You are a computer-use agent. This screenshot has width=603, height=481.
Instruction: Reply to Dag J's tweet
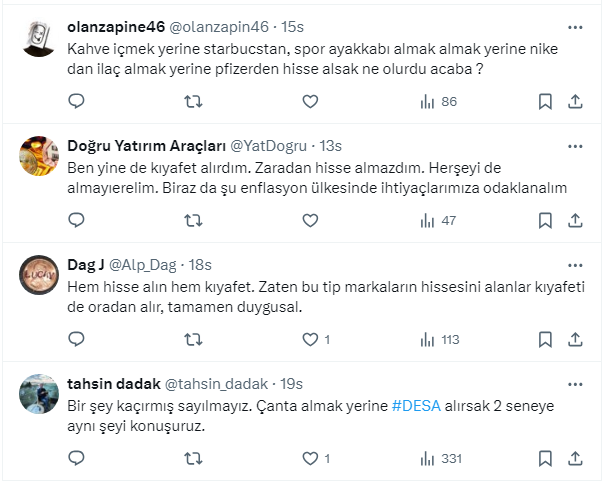77,339
